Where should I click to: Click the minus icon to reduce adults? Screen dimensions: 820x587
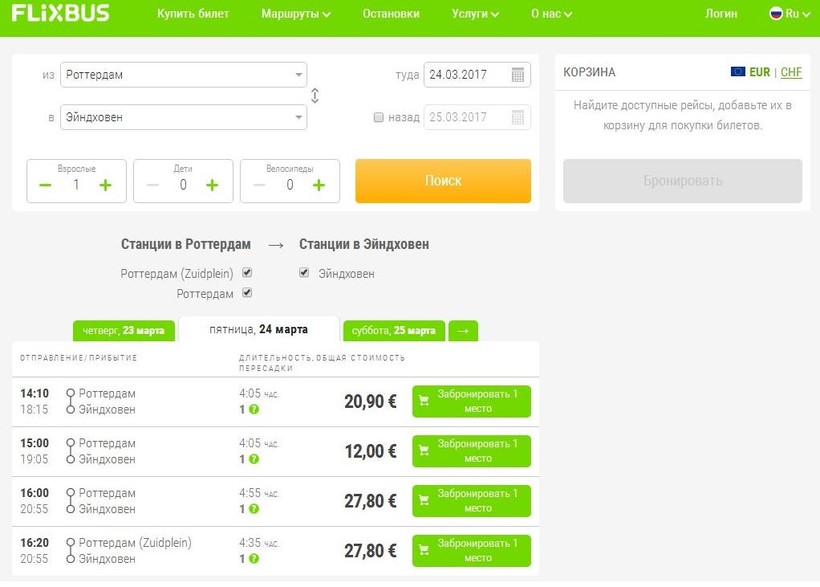pos(45,185)
